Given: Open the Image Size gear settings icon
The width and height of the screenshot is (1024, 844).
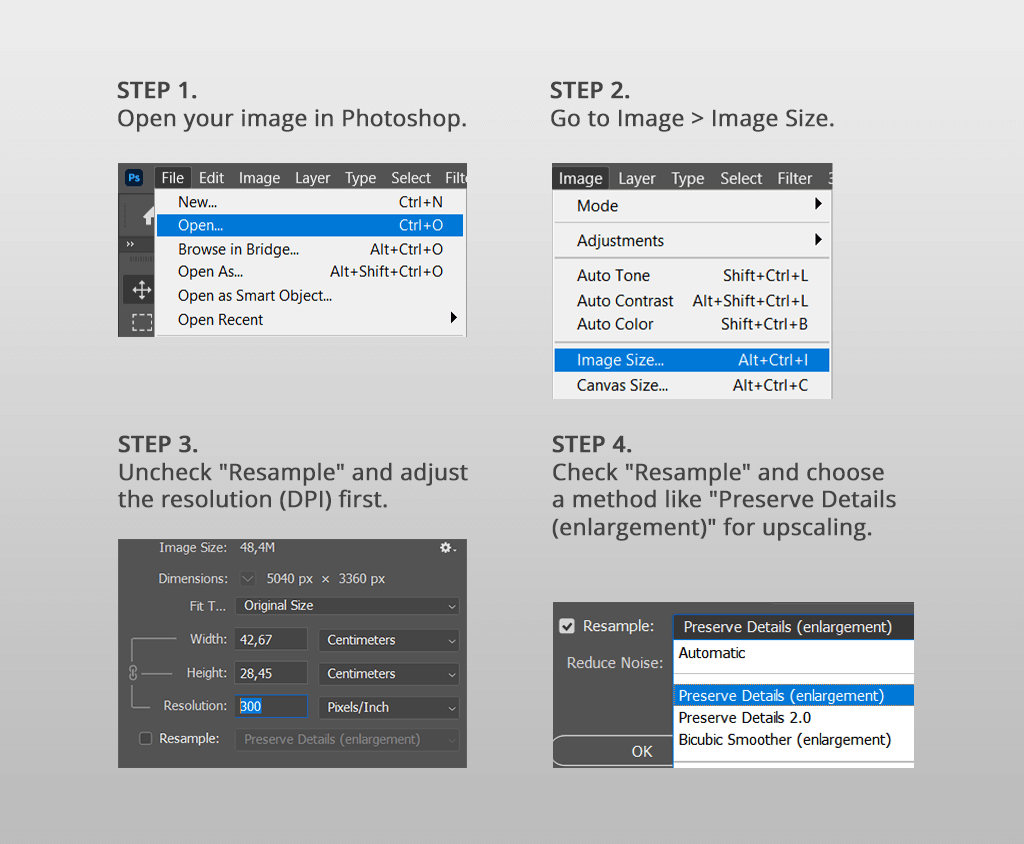Looking at the screenshot, I should point(447,547).
